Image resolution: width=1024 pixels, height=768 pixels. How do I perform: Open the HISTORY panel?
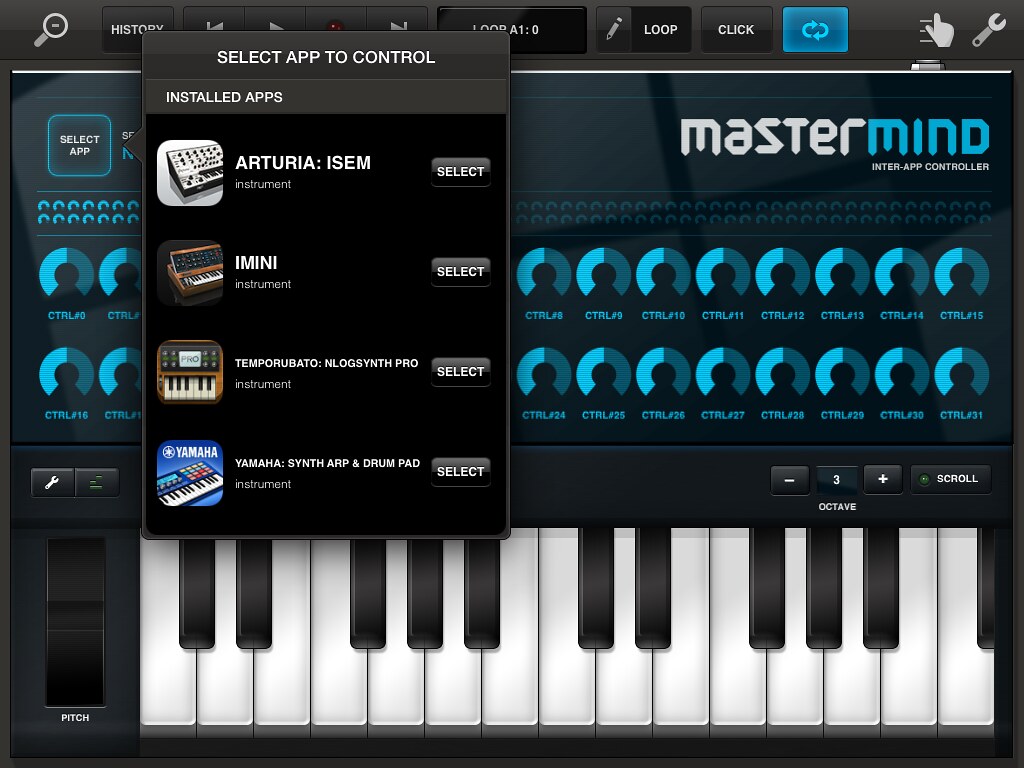(137, 29)
